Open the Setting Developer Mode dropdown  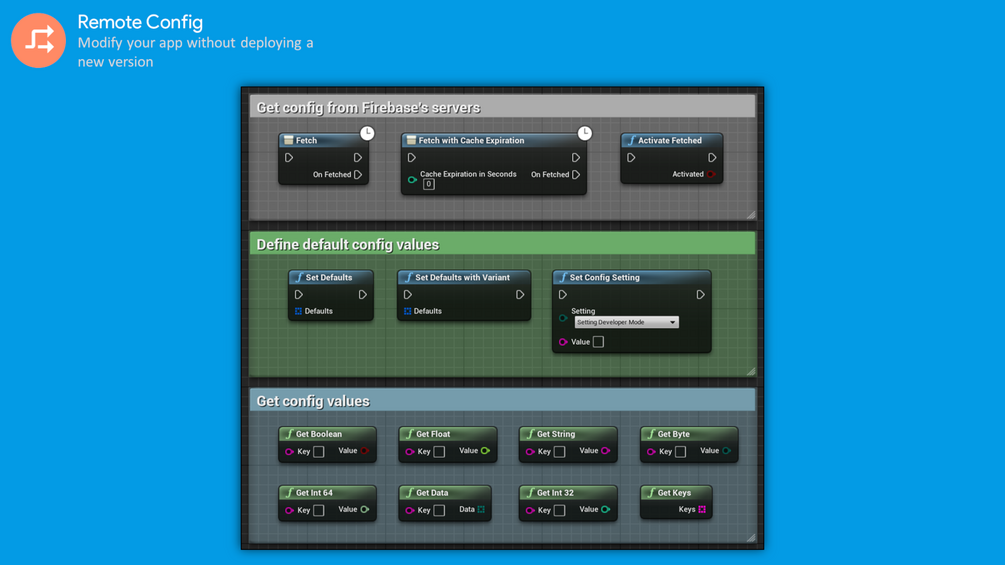click(626, 322)
